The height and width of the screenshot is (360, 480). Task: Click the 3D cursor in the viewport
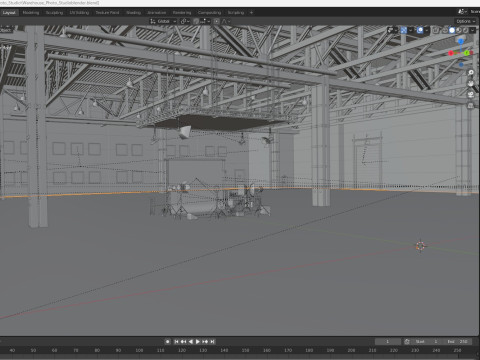pyautogui.click(x=420, y=246)
